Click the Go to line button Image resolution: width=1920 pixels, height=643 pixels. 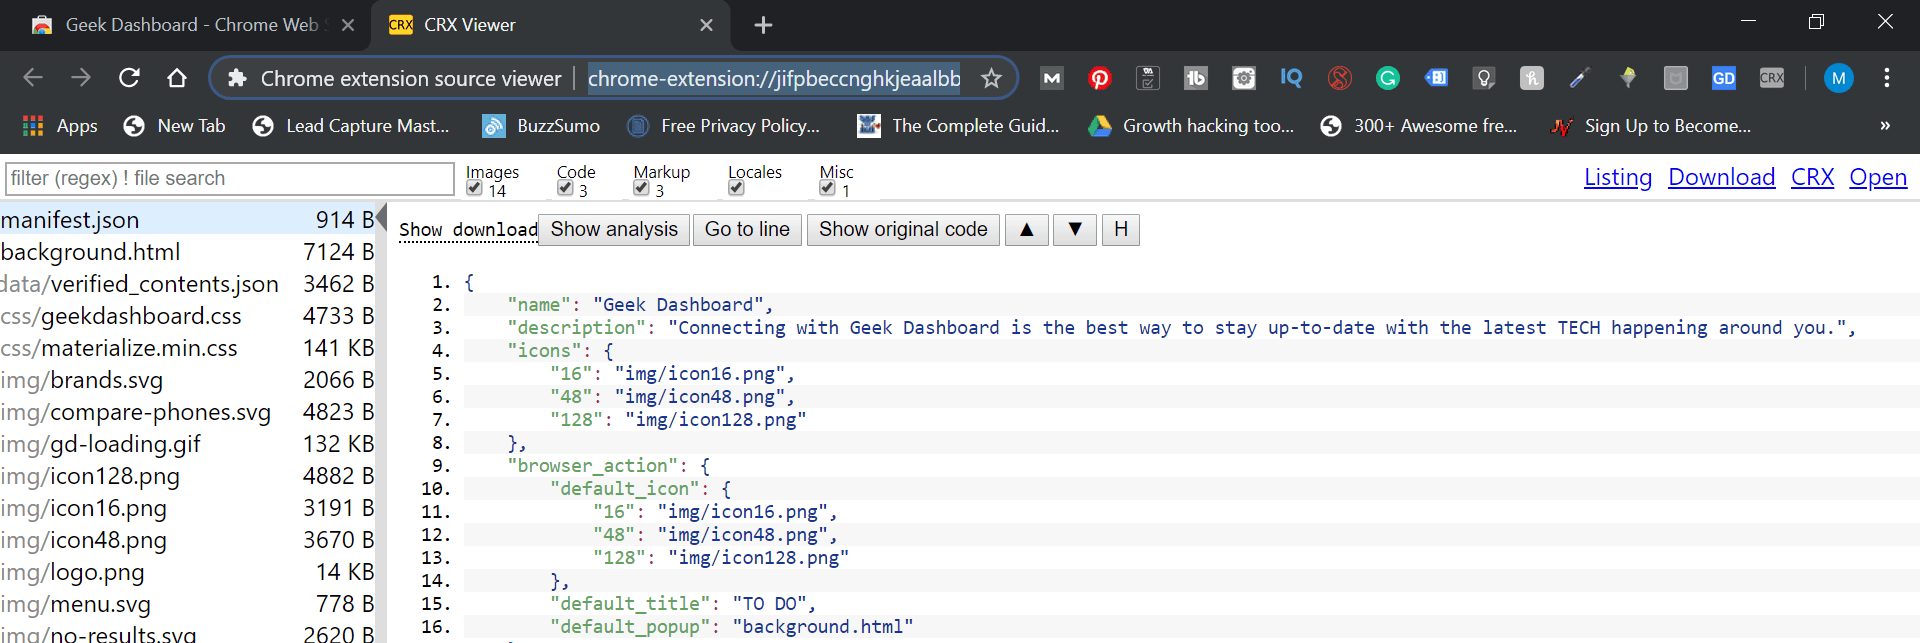coord(747,230)
